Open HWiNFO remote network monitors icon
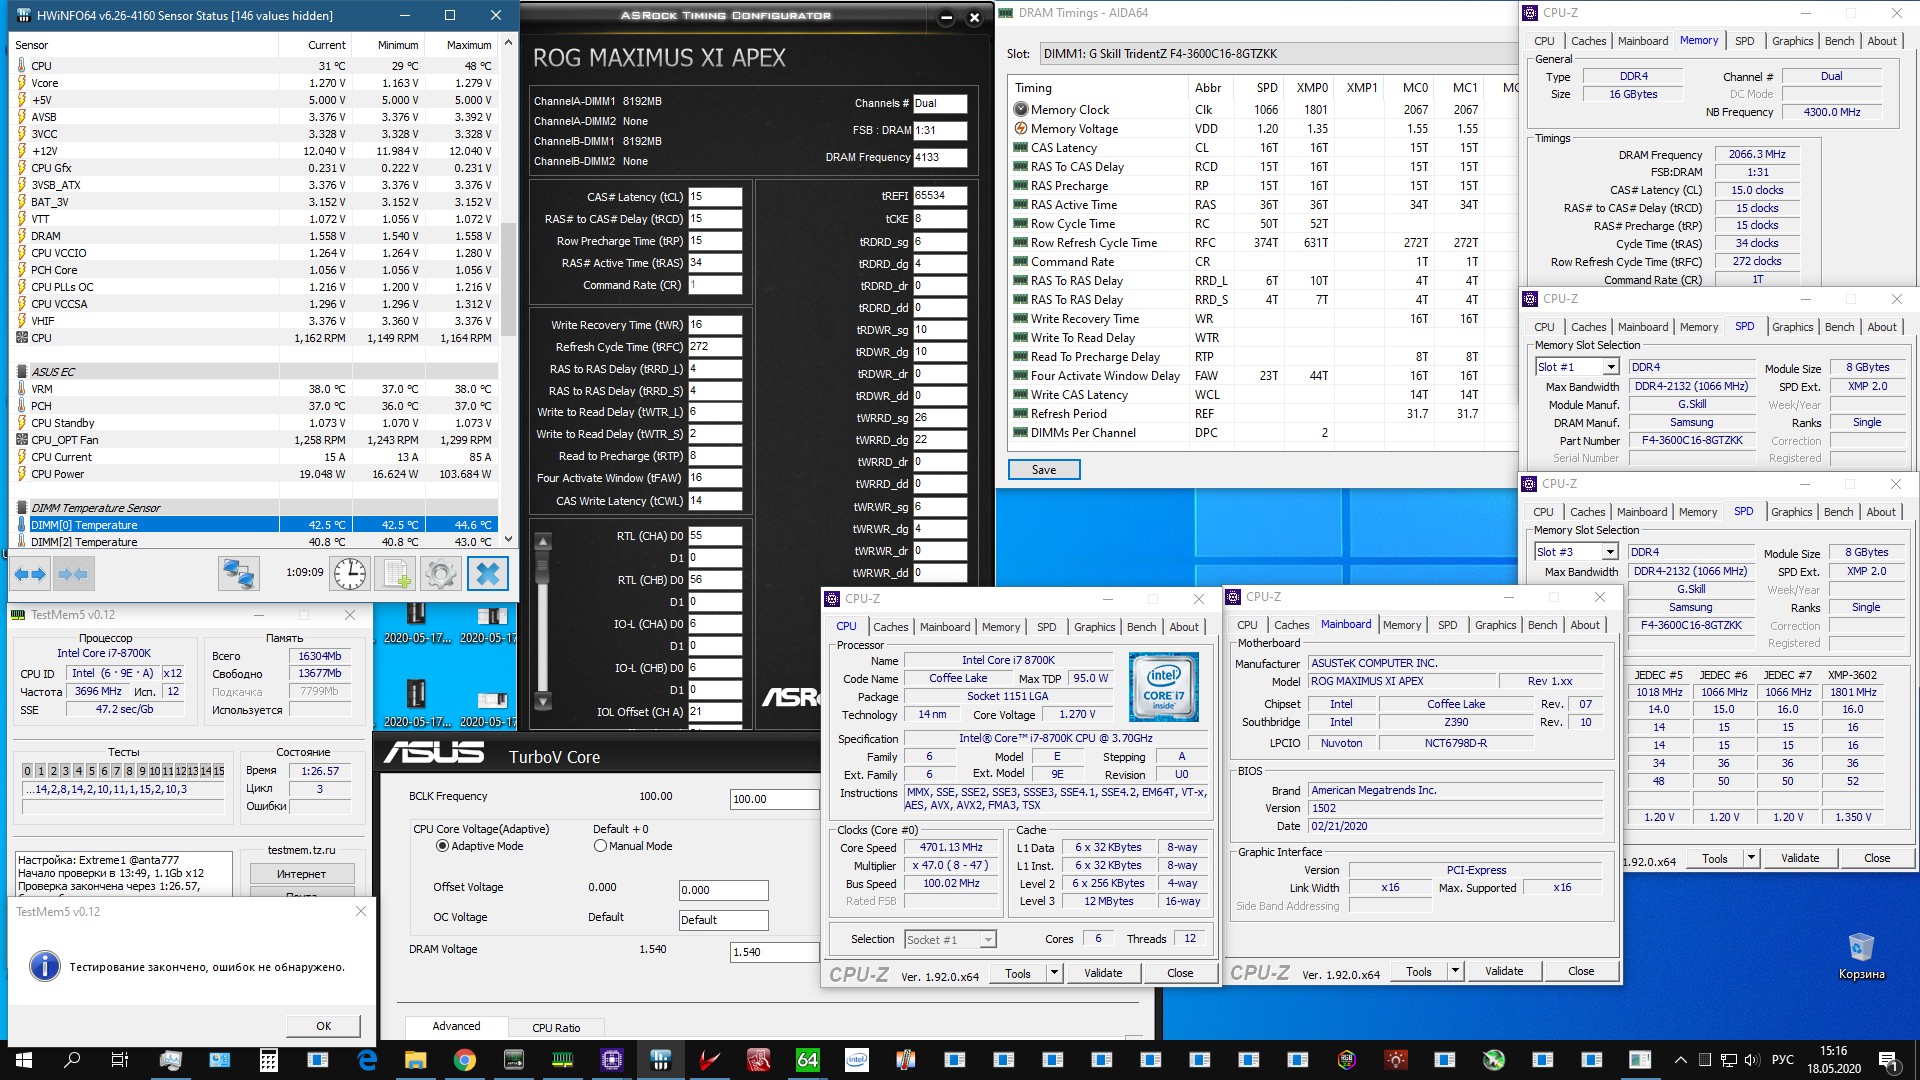This screenshot has height=1080, width=1920. (238, 574)
